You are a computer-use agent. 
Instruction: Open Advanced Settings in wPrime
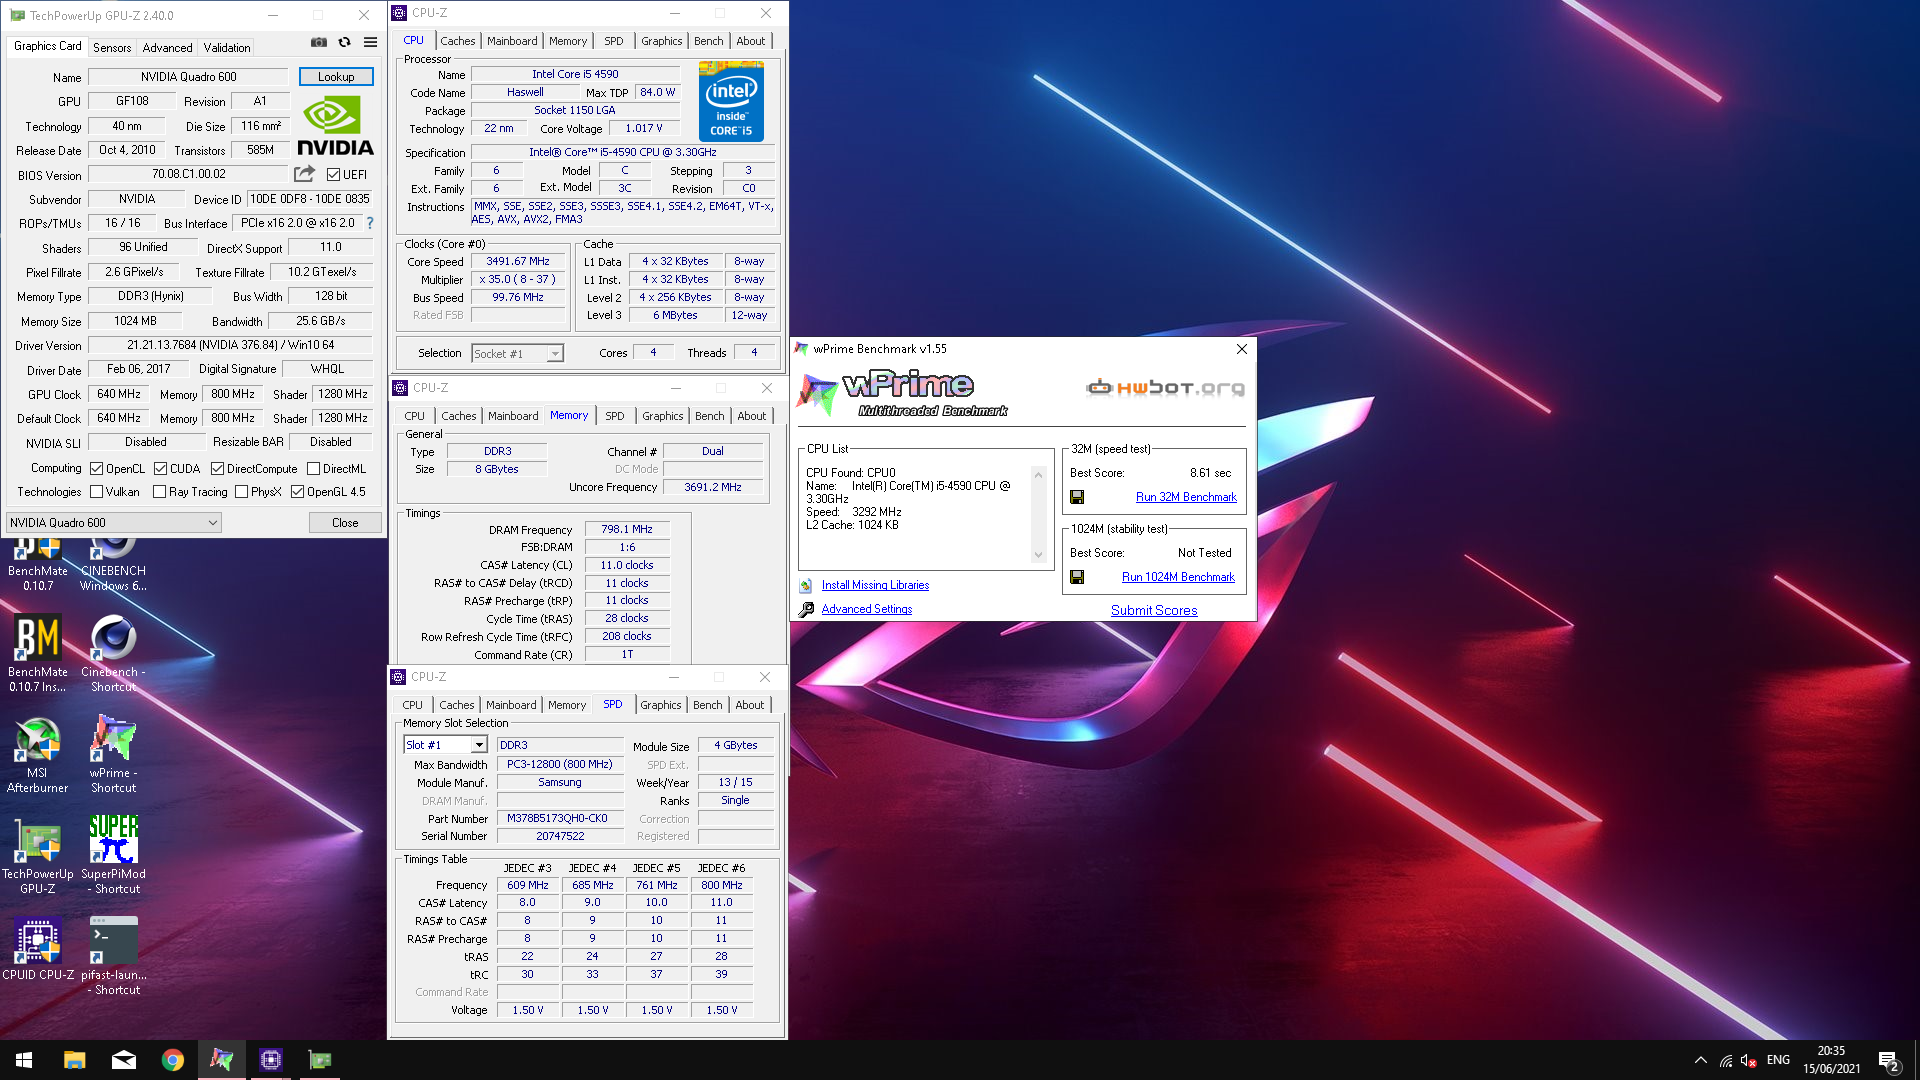click(x=867, y=609)
